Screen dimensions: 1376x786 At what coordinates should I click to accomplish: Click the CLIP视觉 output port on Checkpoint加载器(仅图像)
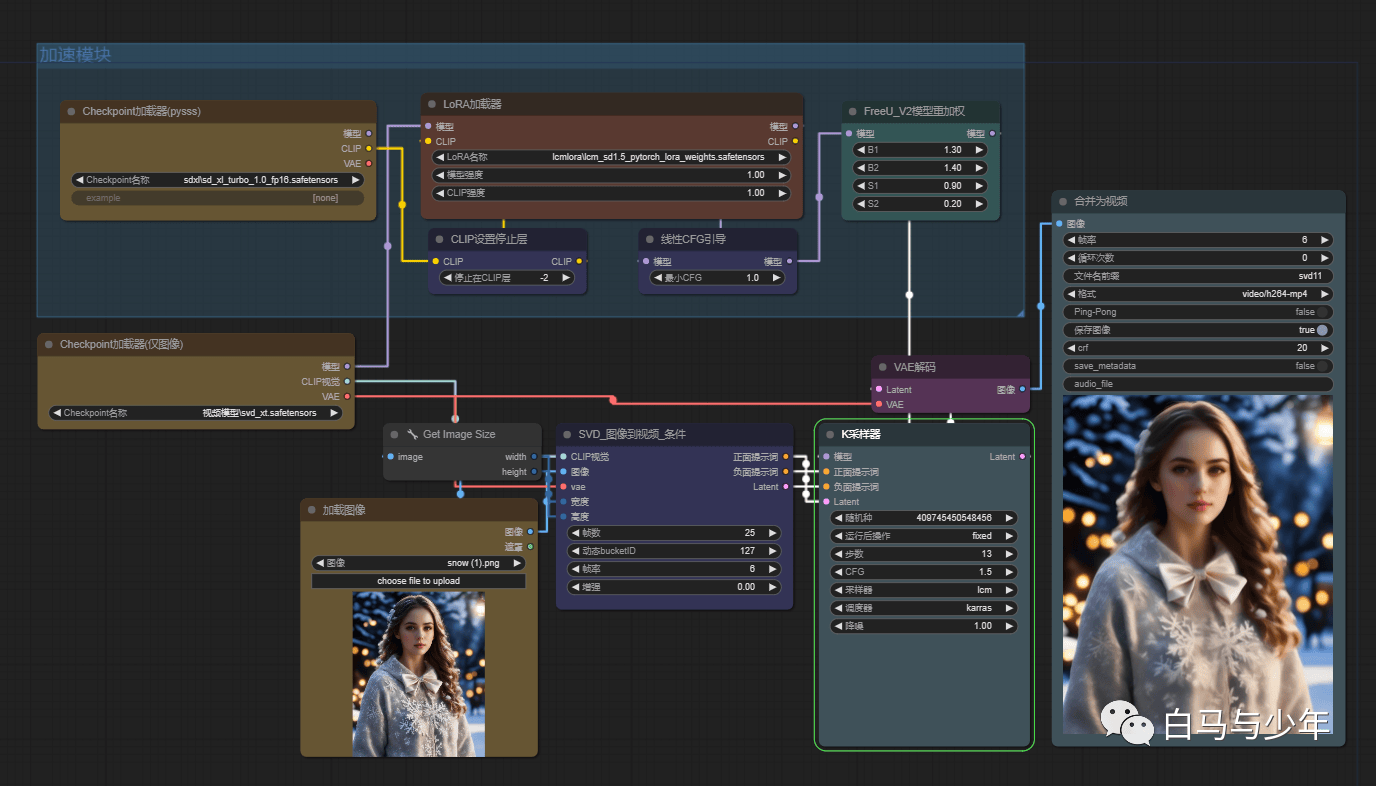347,381
